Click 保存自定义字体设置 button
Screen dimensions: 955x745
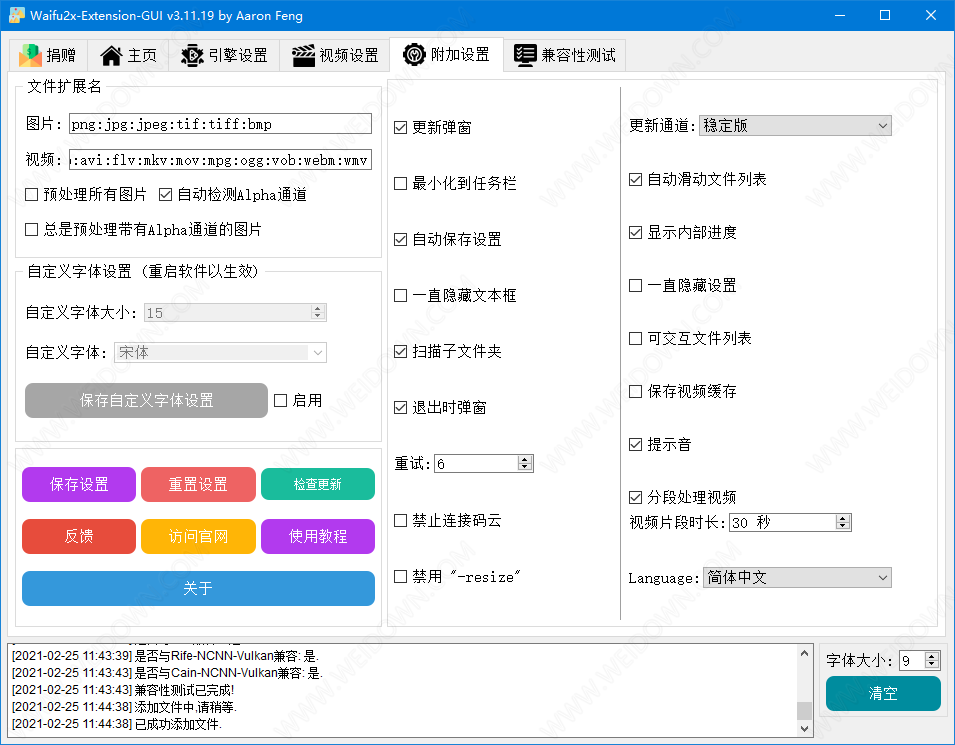pyautogui.click(x=146, y=400)
